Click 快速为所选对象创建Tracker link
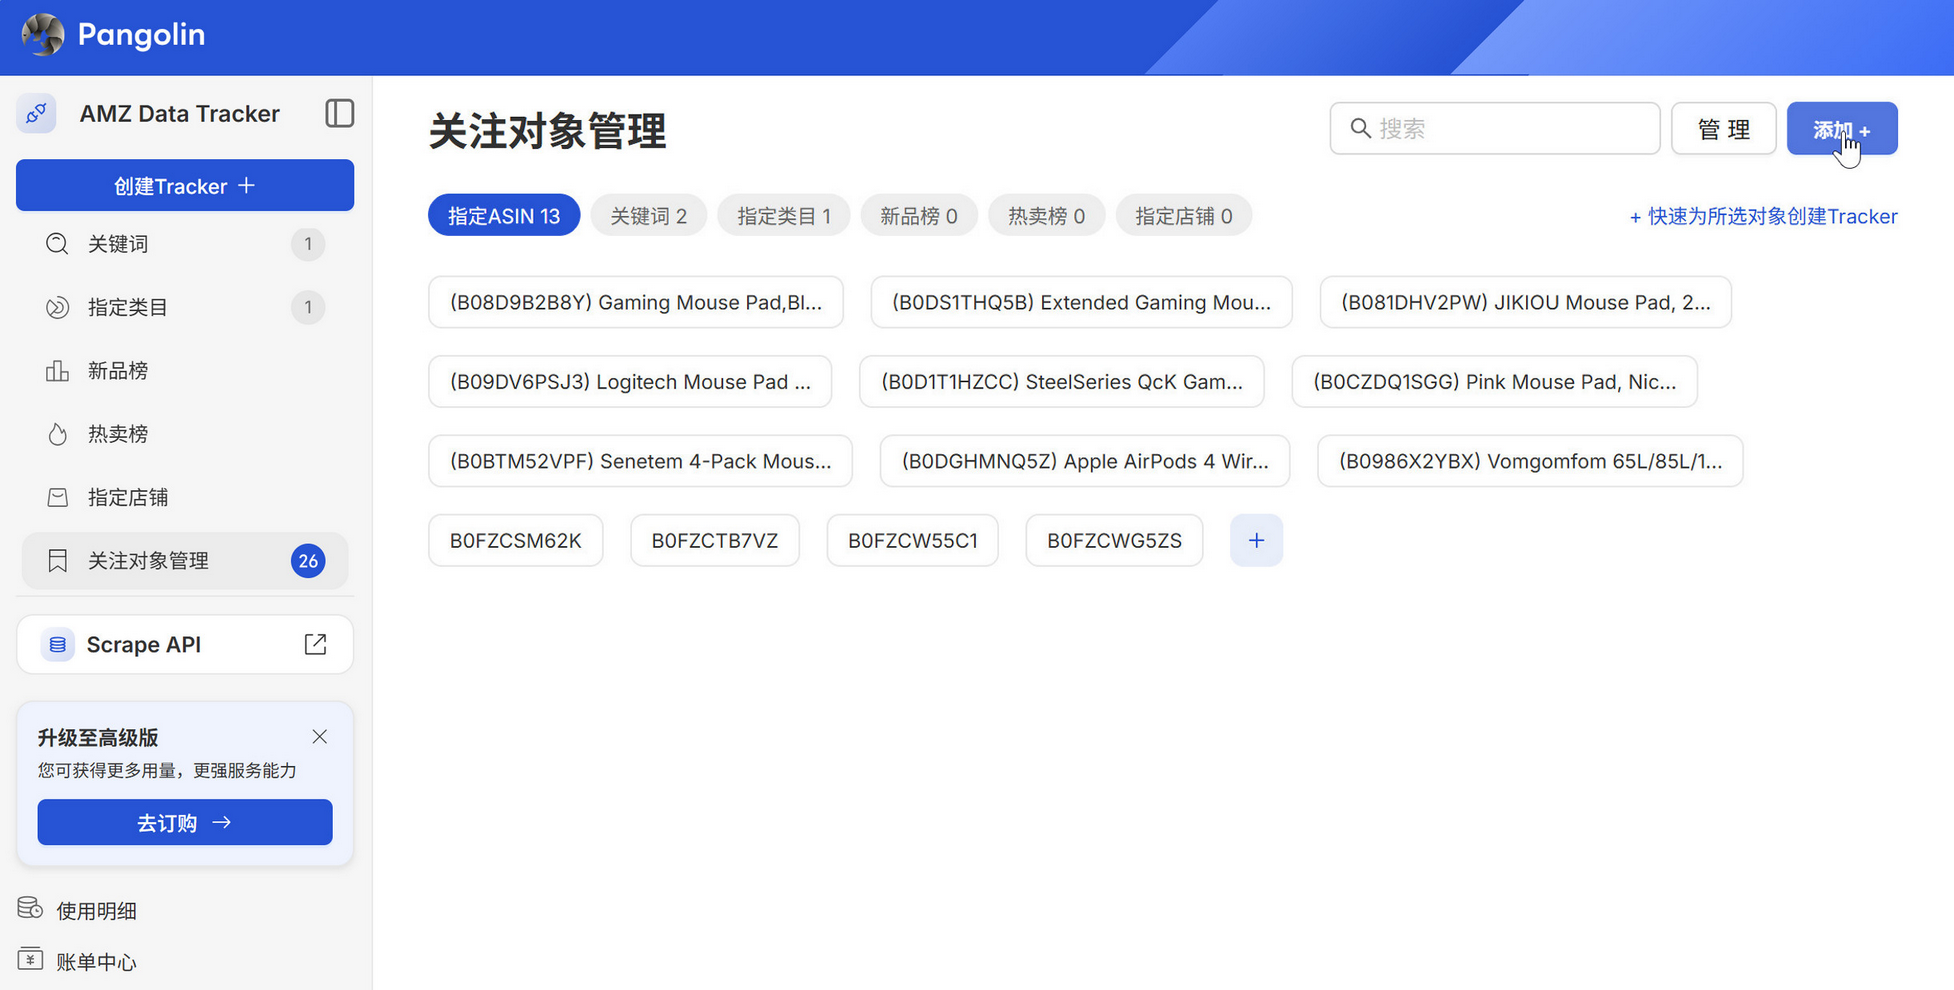Image resolution: width=1954 pixels, height=990 pixels. [1763, 216]
